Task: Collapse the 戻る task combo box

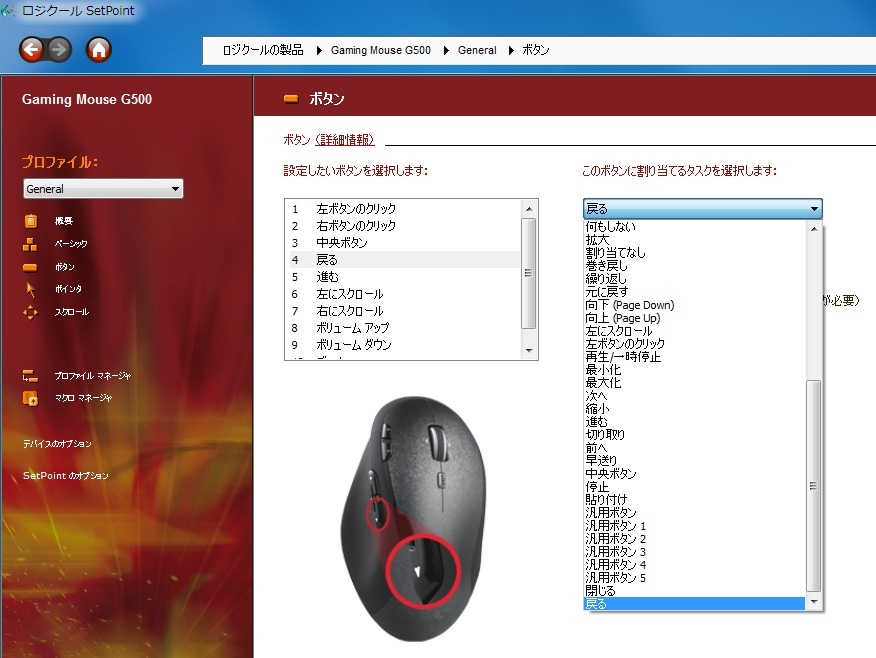Action: [702, 208]
